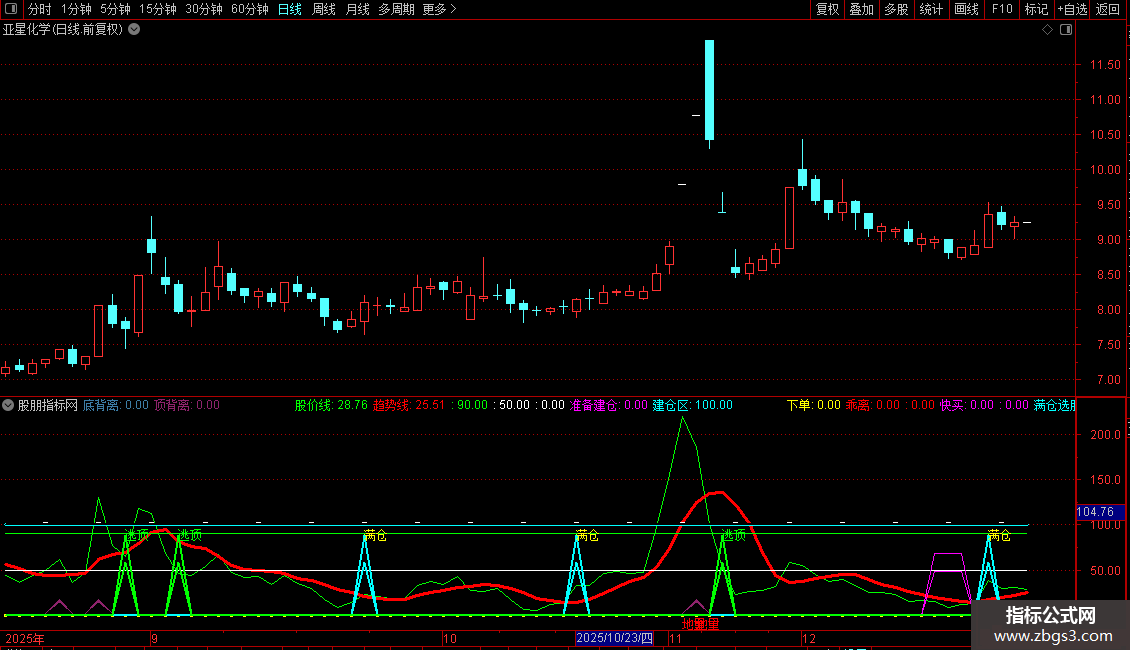1130x650 pixels.
Task: Select the 30分钟 period
Action: tap(204, 9)
